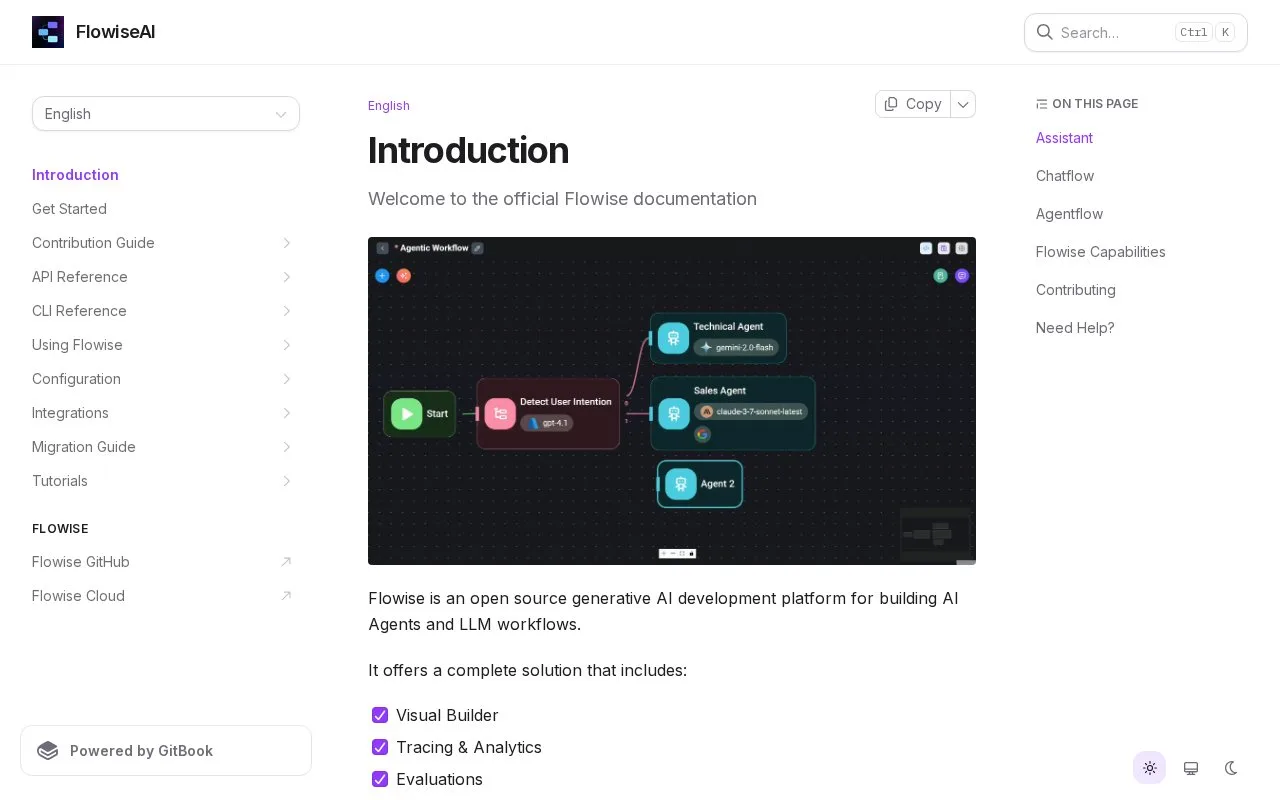Click the Copy button
The height and width of the screenshot is (800, 1280).
(913, 104)
